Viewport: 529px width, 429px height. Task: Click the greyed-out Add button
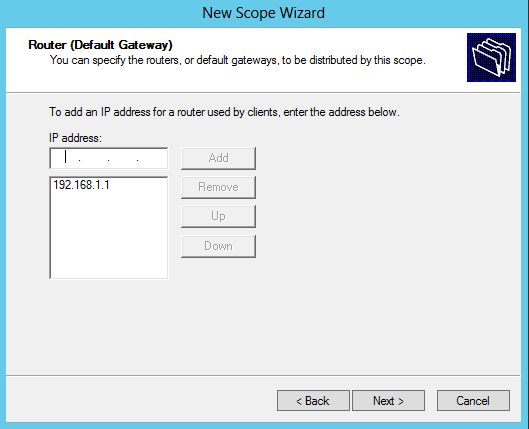pos(218,158)
